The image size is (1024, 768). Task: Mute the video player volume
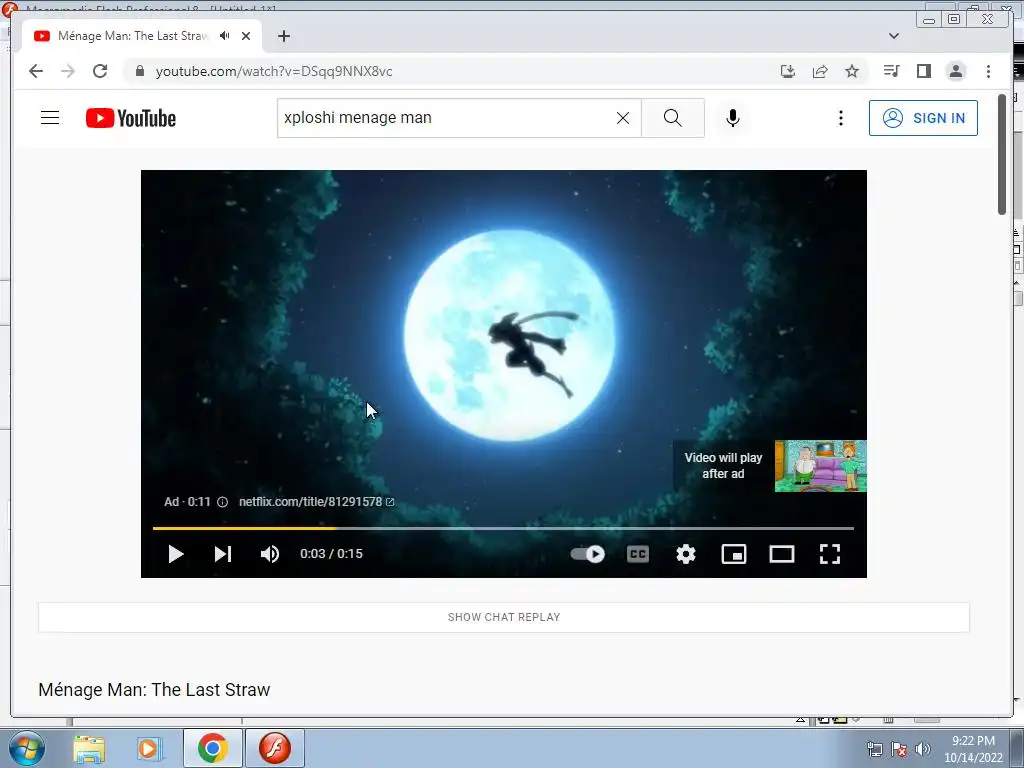tap(270, 554)
